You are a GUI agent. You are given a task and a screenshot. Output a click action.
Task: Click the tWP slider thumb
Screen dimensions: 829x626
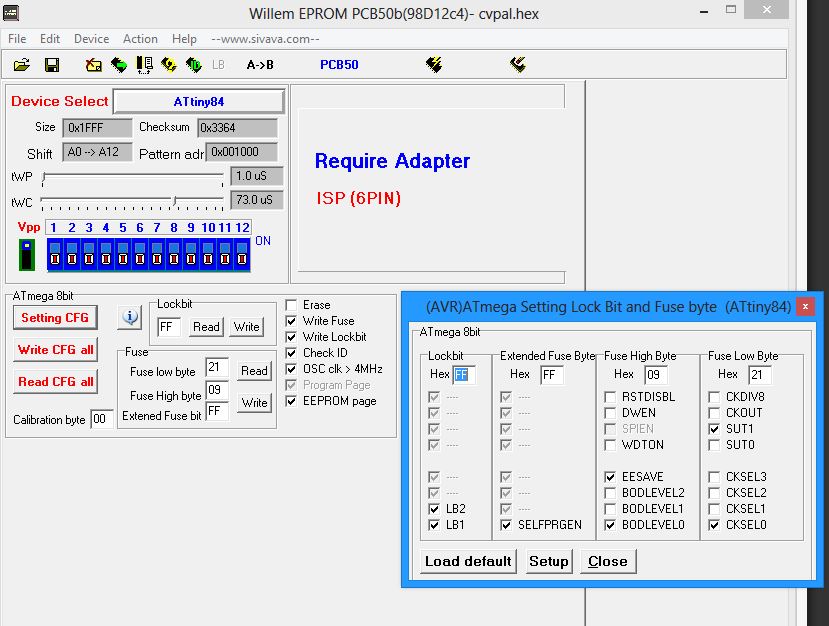click(44, 177)
